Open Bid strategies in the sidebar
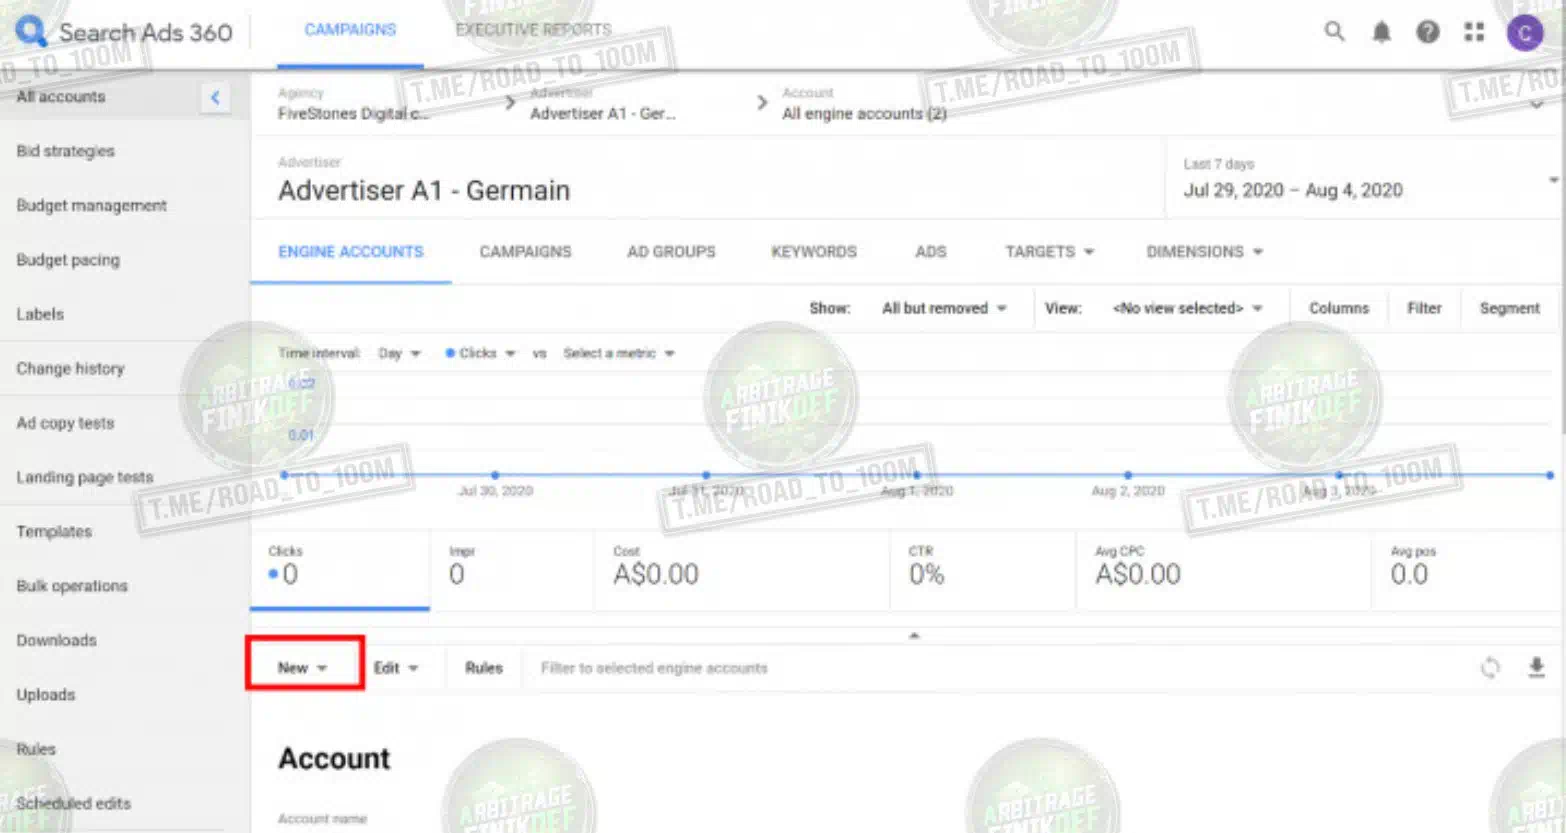1566x833 pixels. pos(65,151)
